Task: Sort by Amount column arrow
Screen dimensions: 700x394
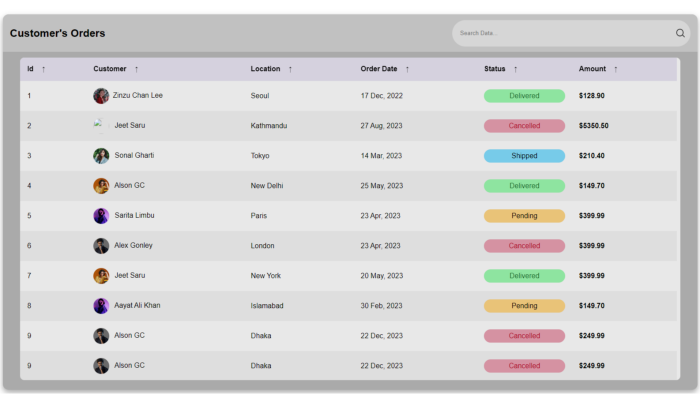Action: pyautogui.click(x=616, y=69)
